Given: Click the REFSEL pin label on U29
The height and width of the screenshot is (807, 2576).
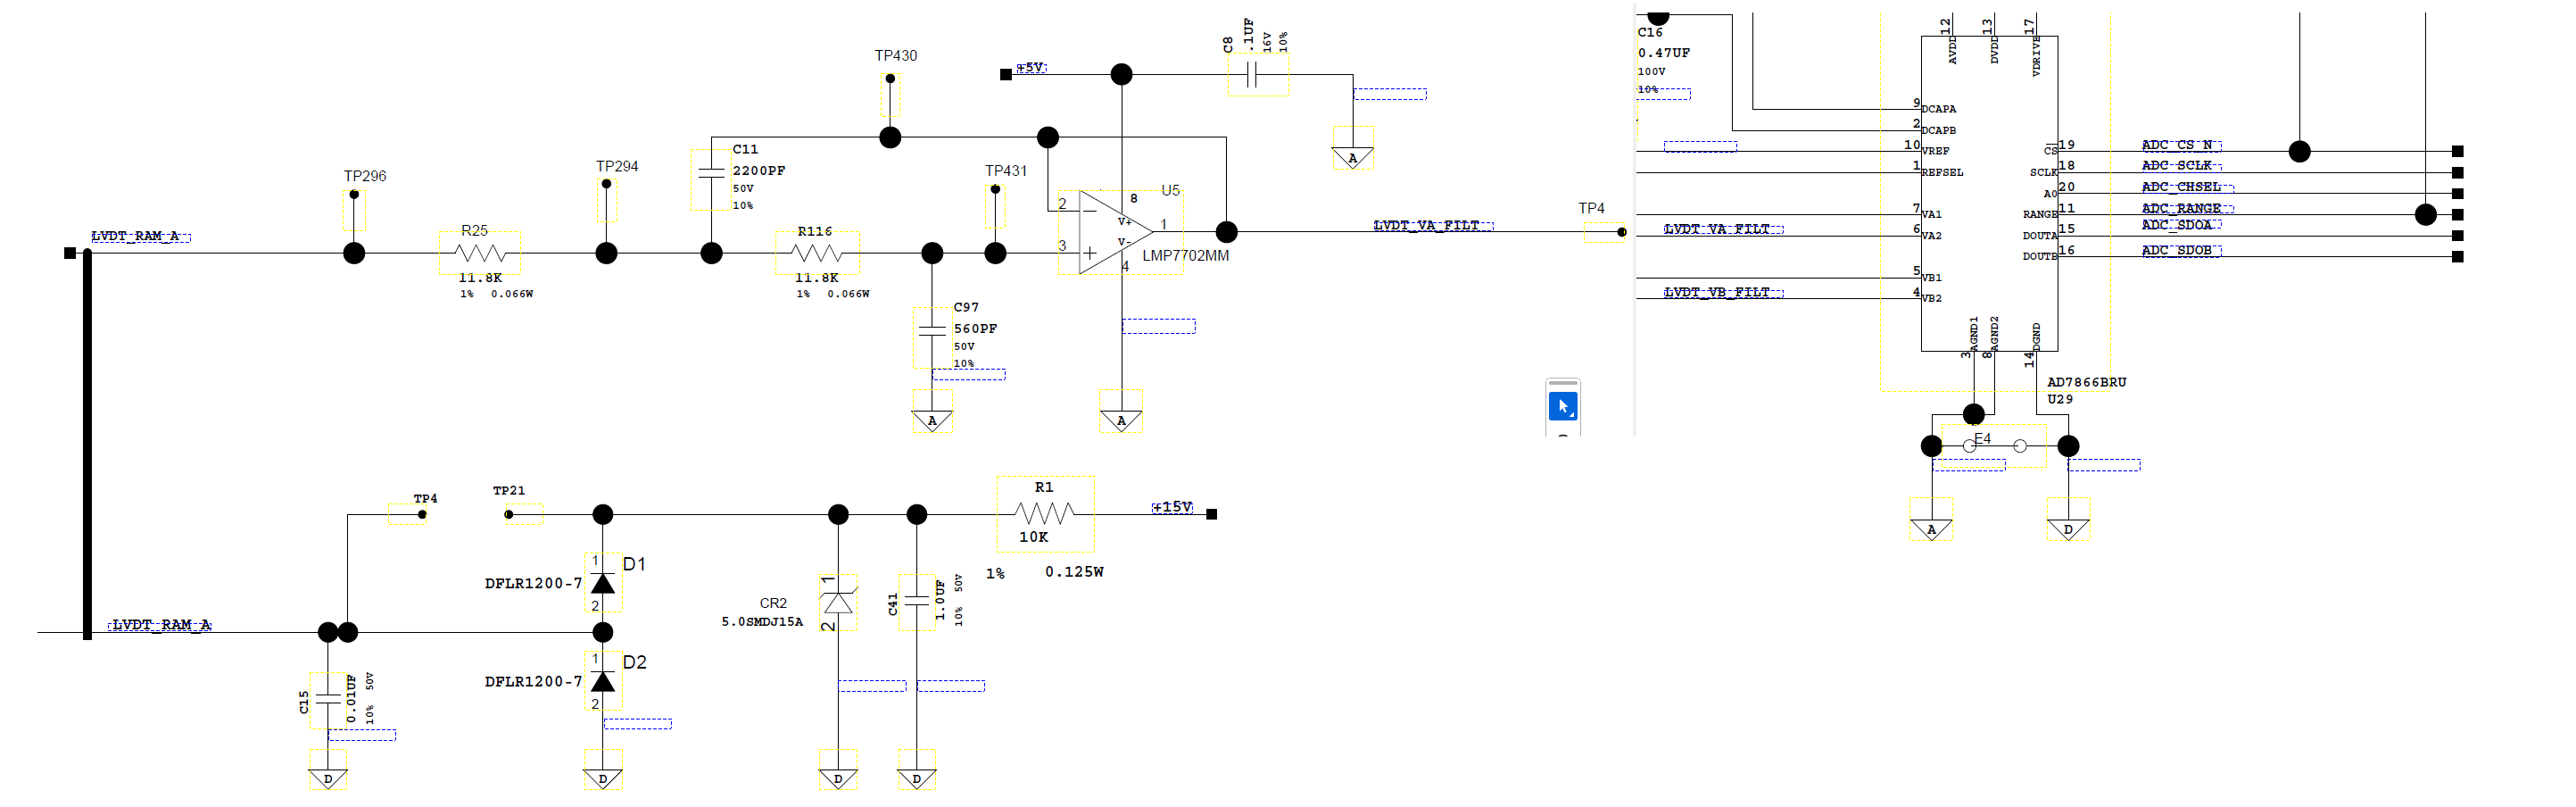Looking at the screenshot, I should (1942, 172).
